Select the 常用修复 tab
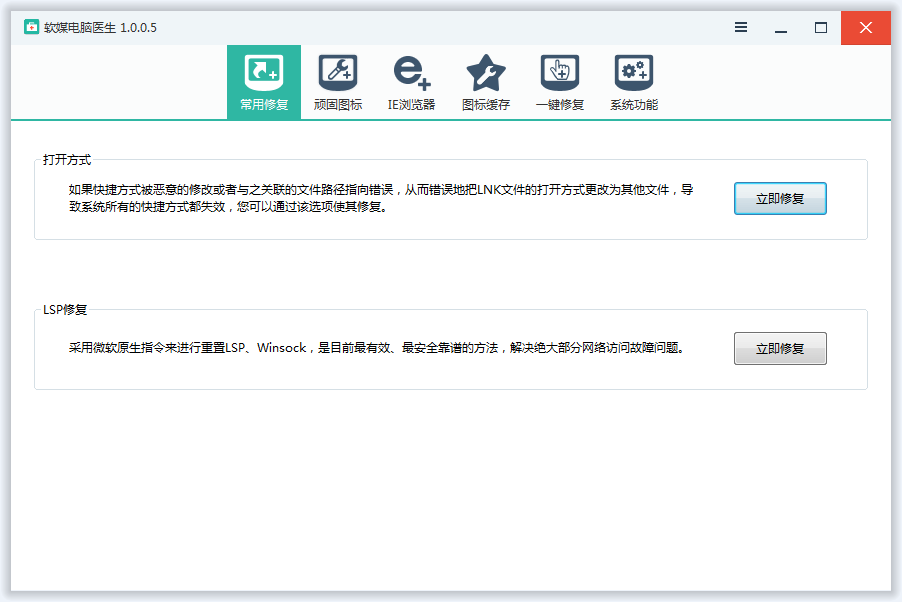 point(264,82)
